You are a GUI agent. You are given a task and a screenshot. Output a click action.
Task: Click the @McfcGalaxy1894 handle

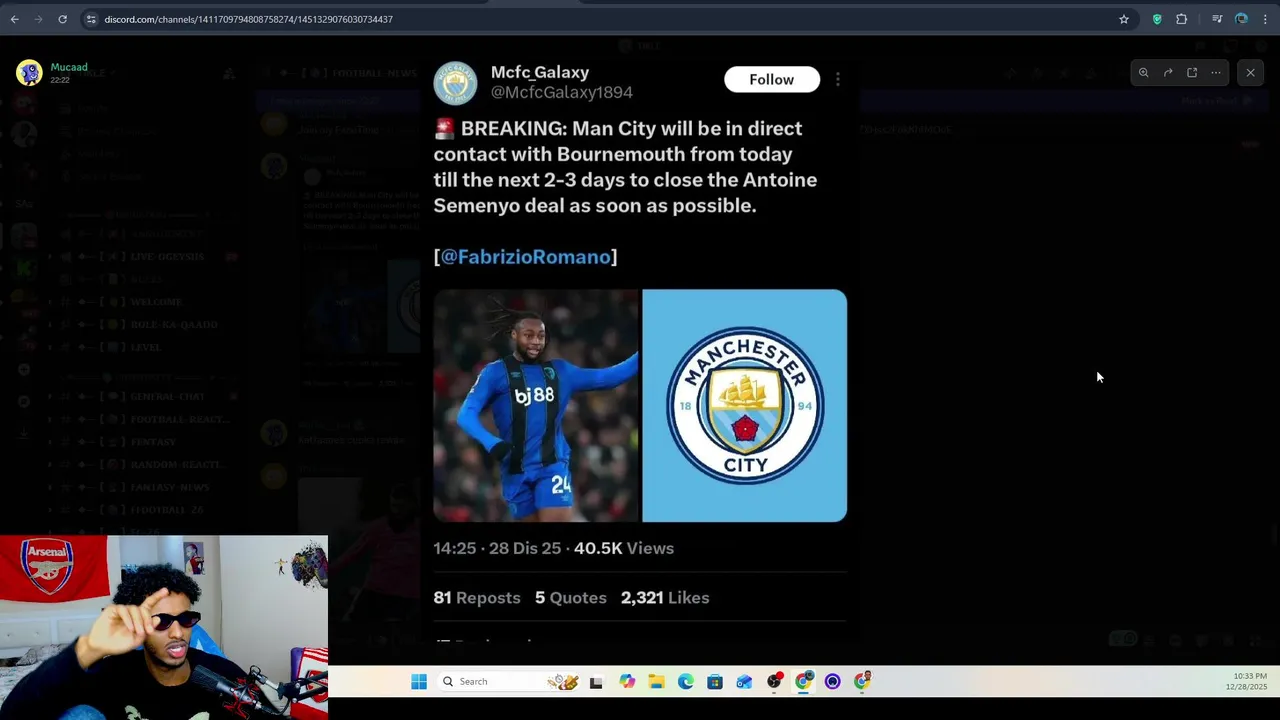(562, 92)
